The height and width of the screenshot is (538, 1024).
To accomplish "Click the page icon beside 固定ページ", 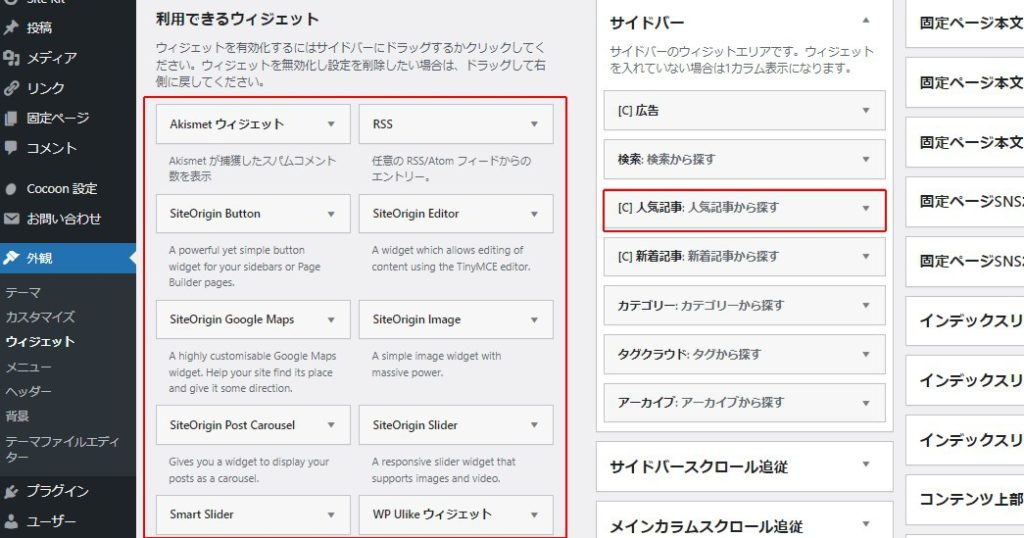I will pyautogui.click(x=11, y=118).
